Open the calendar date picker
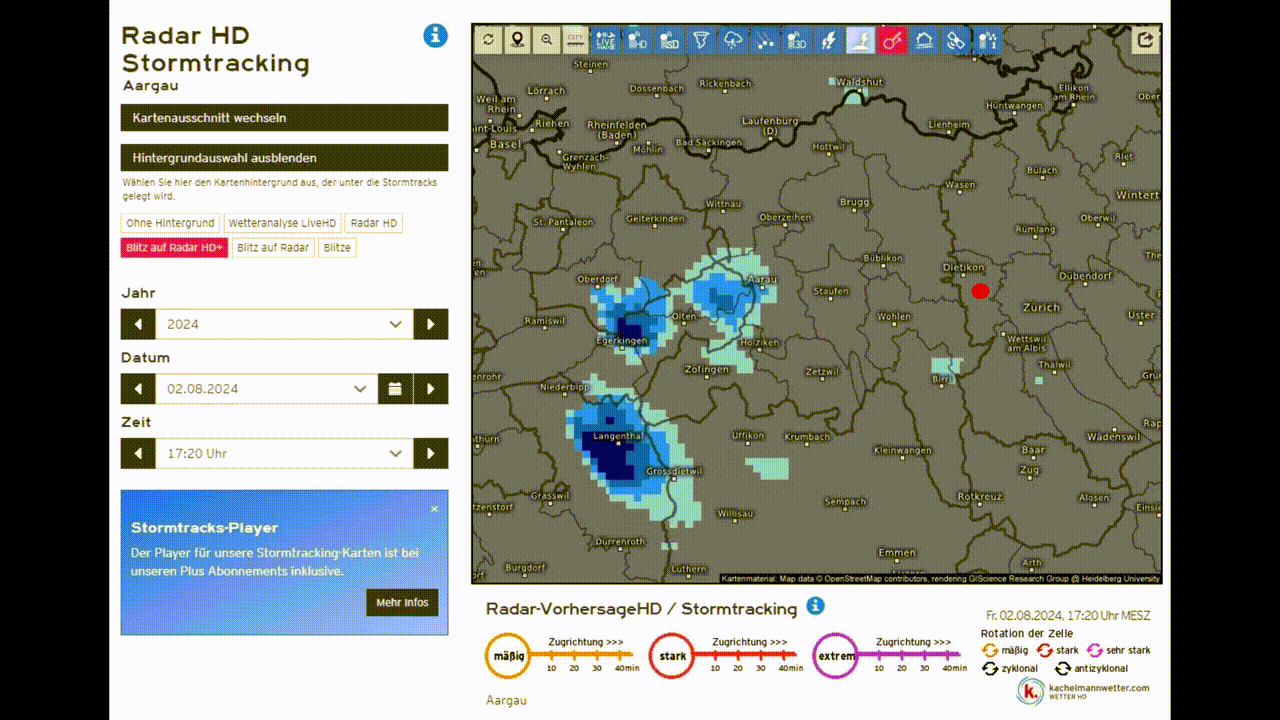Screen dimensions: 1280x720 click(x=395, y=389)
